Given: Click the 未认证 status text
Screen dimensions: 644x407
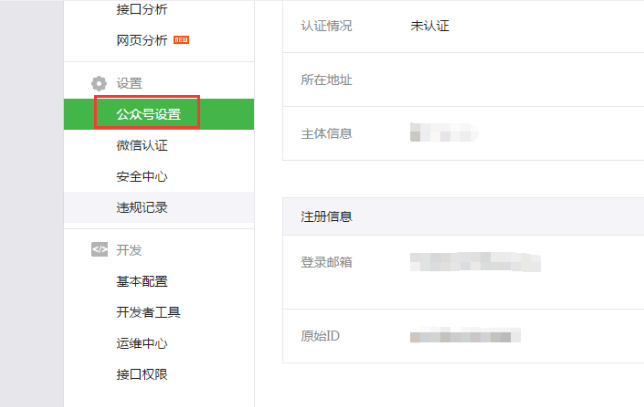Looking at the screenshot, I should point(430,26).
